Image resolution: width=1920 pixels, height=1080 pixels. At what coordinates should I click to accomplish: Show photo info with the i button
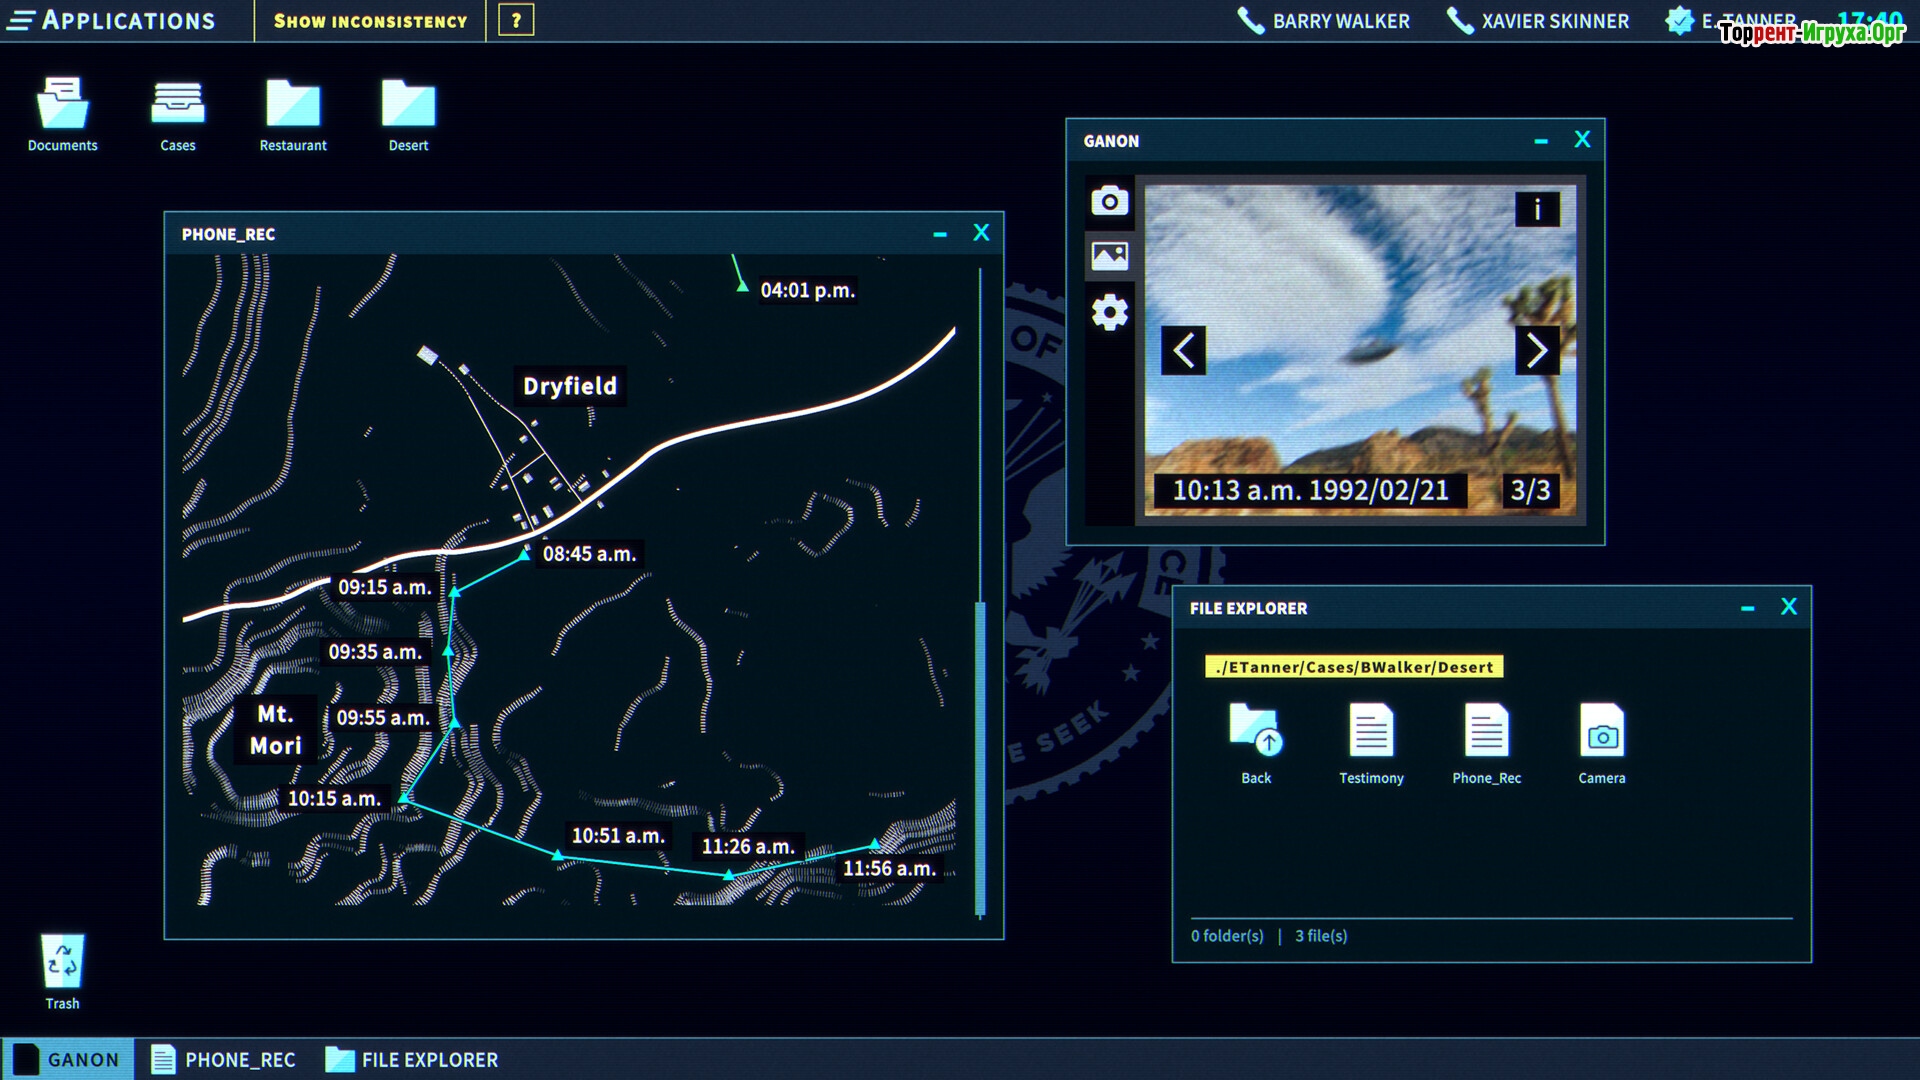pyautogui.click(x=1537, y=209)
